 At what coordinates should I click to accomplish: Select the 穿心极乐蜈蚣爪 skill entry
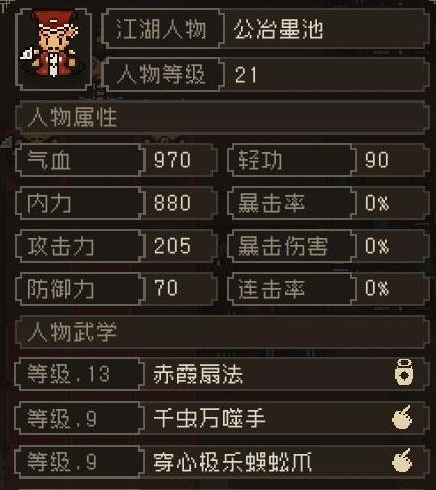coord(222,461)
